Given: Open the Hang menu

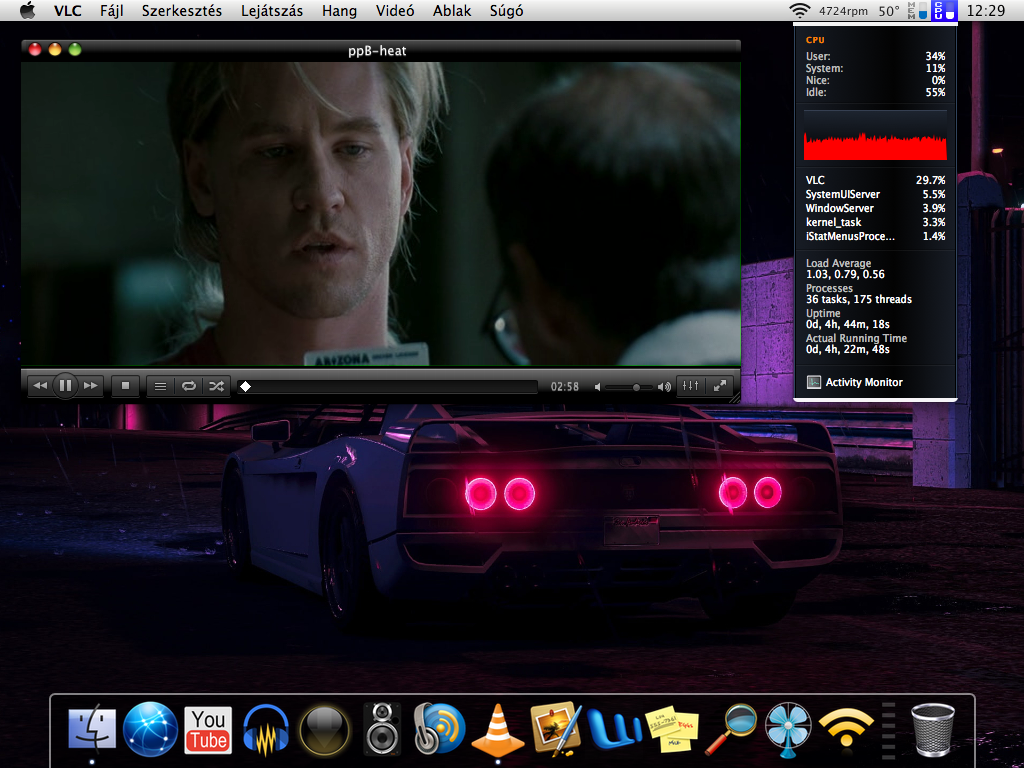Looking at the screenshot, I should [339, 10].
